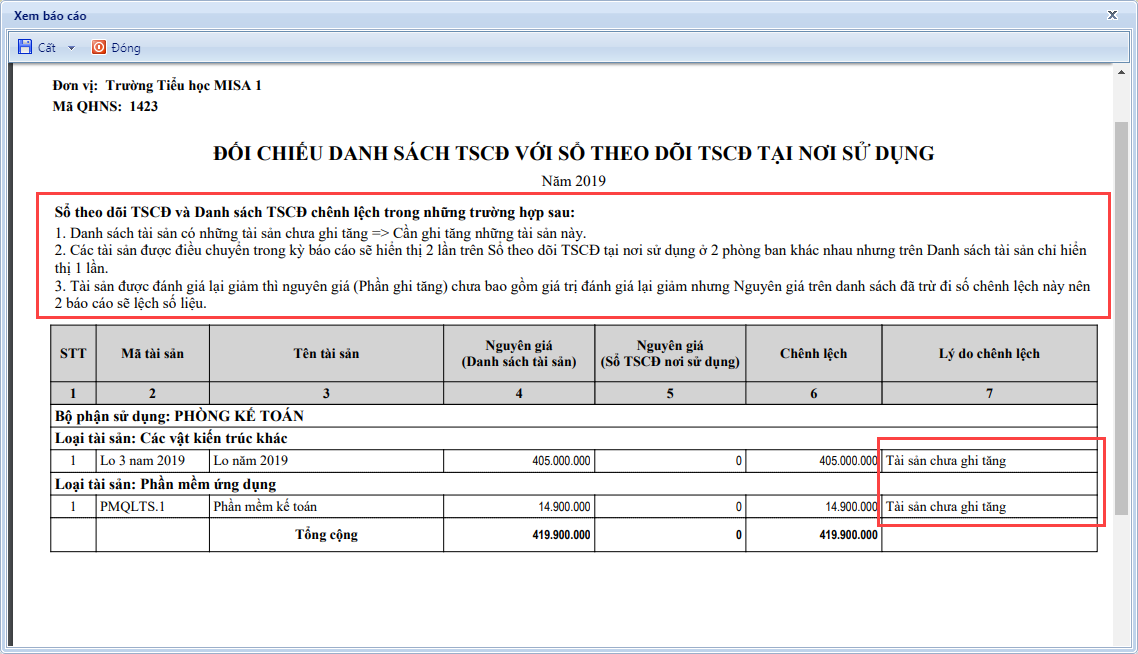Screen dimensions: 1138x654
Task: Click the Đóng red close icon
Action: click(99, 47)
